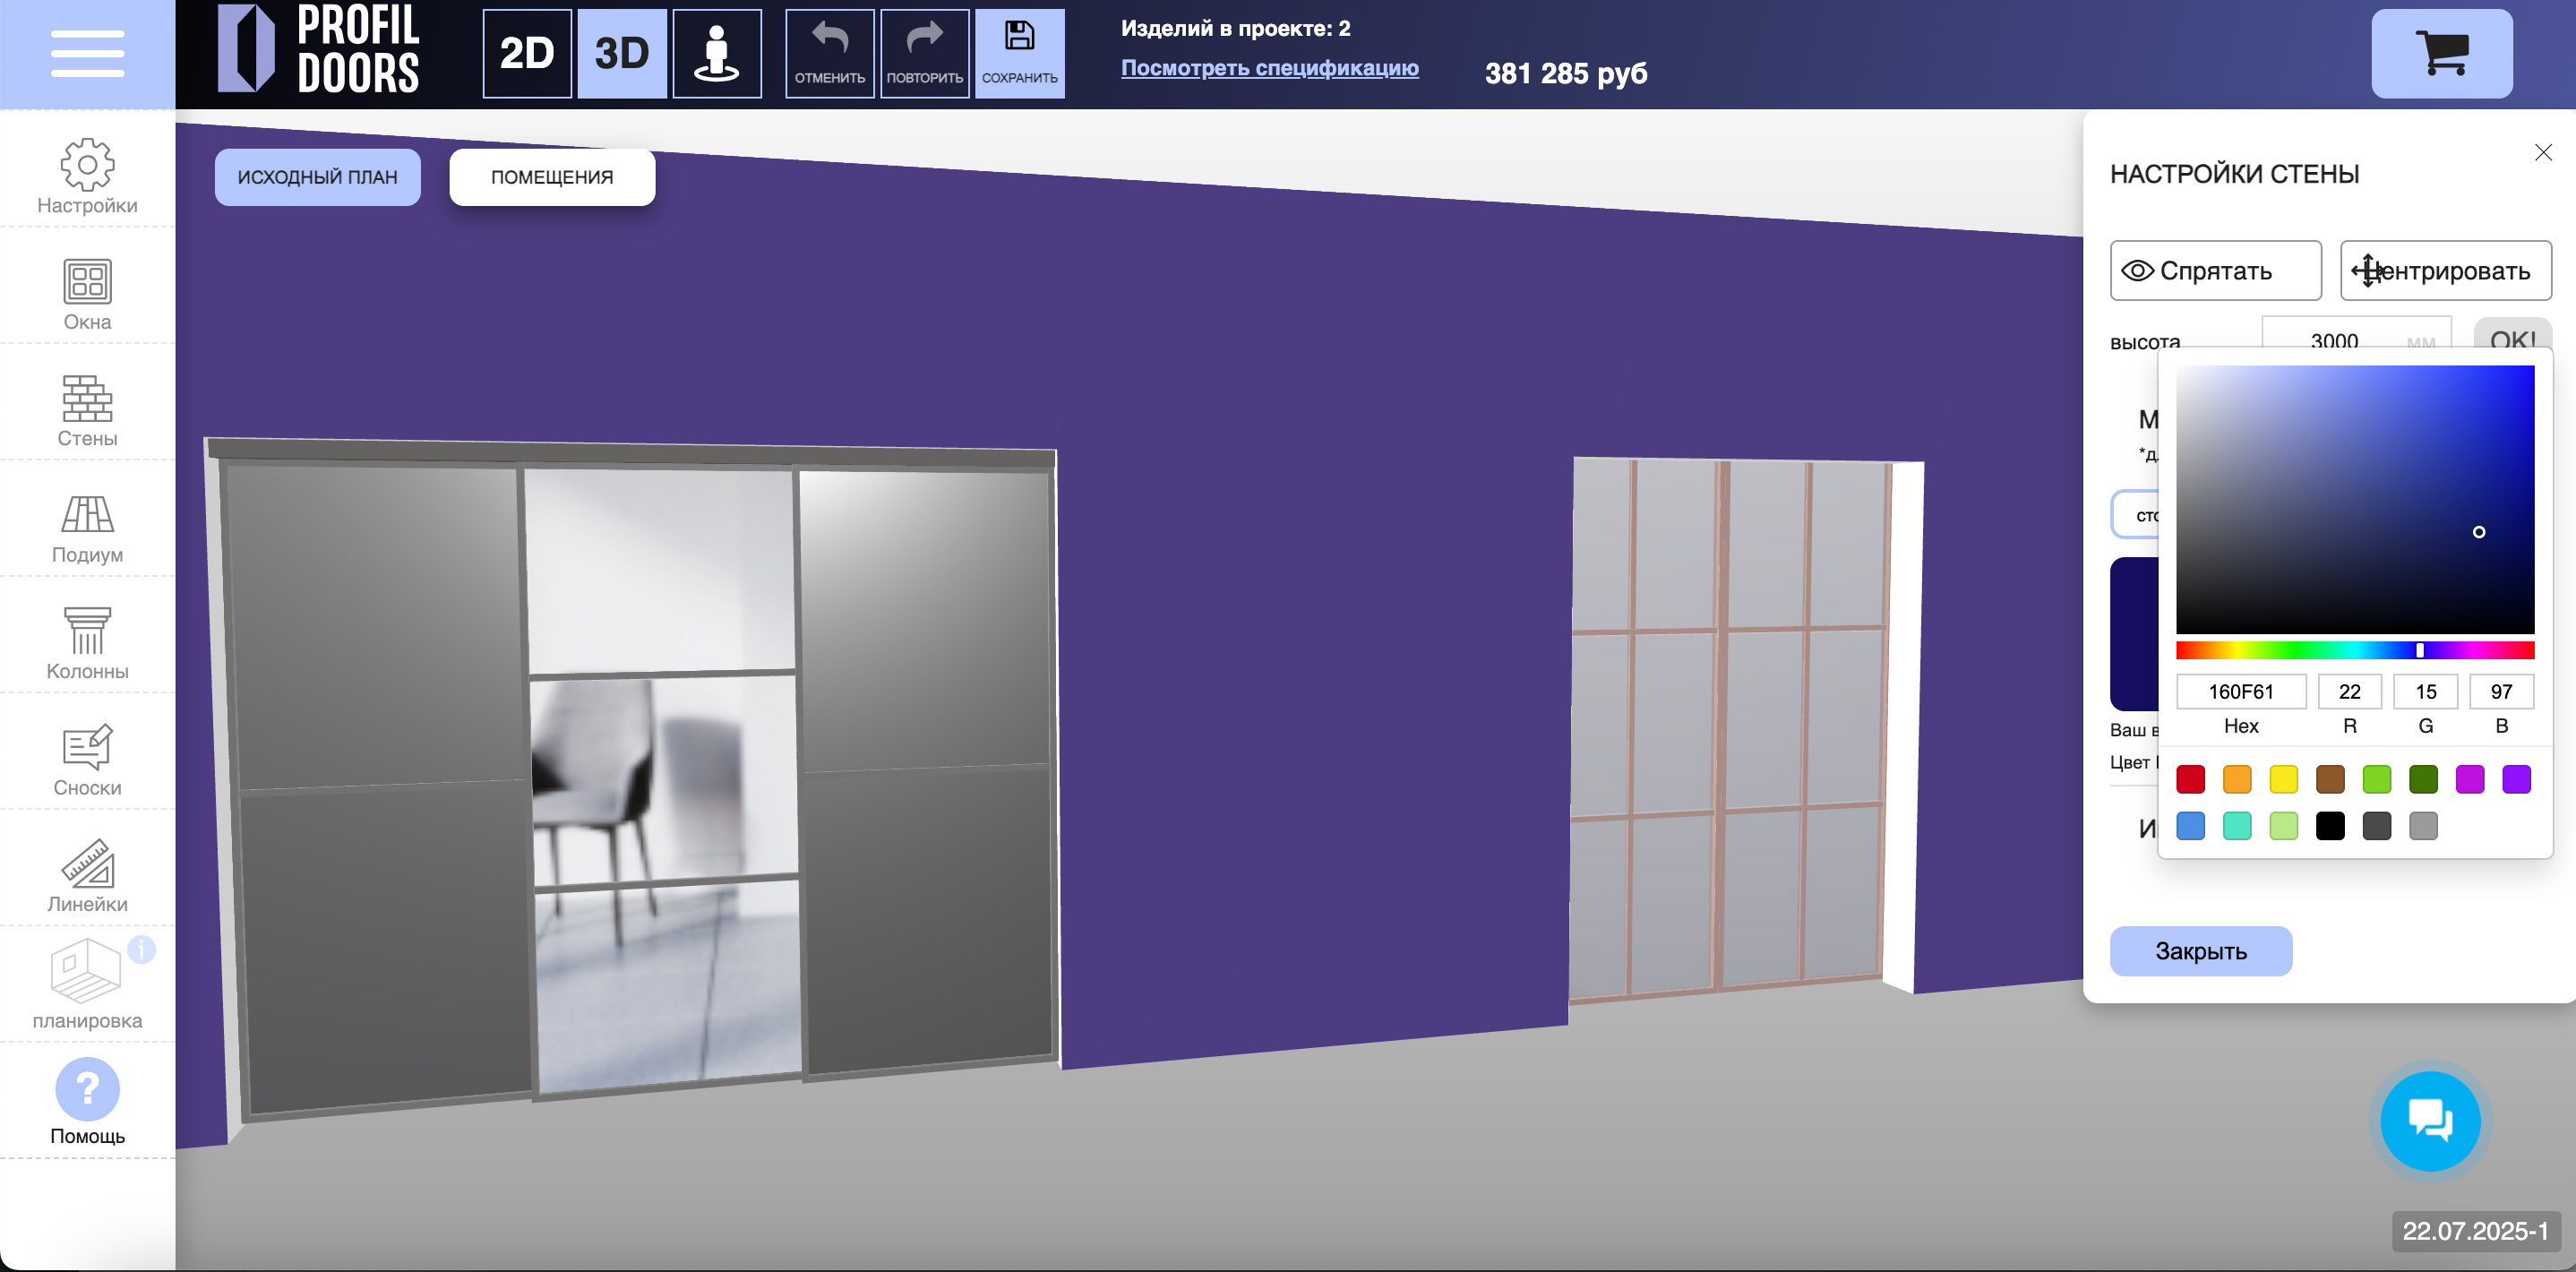Select the Окна windows tool
Viewport: 2576px width, 1272px height.
click(x=87, y=294)
